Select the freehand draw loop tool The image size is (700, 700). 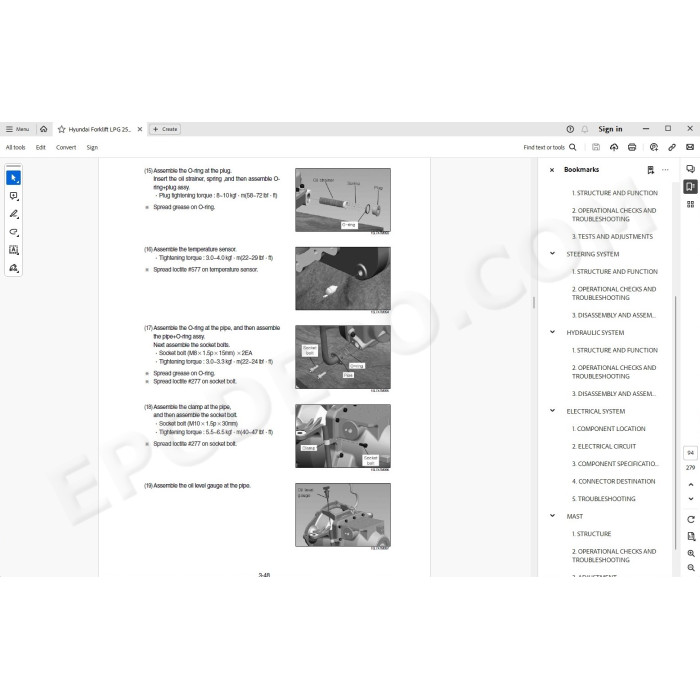[x=13, y=232]
